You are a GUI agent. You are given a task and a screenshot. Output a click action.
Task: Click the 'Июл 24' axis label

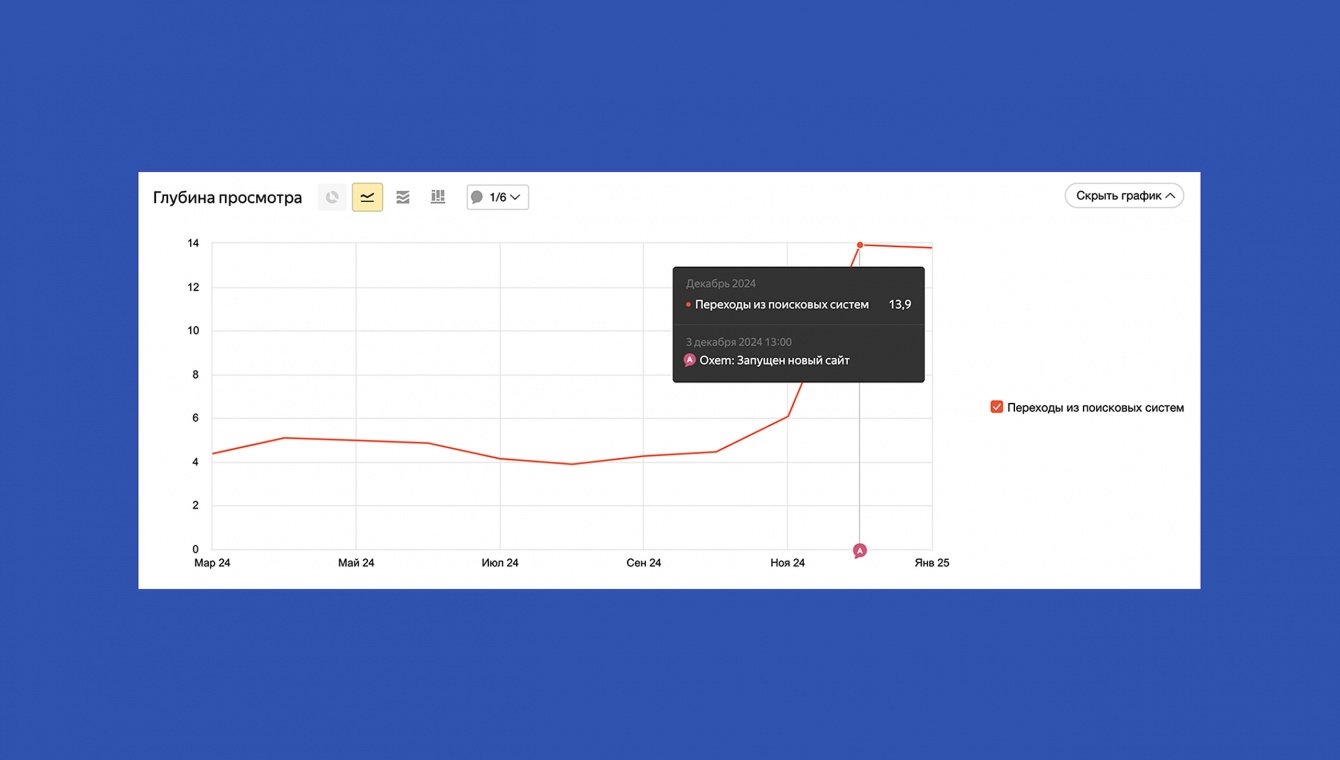(x=500, y=563)
